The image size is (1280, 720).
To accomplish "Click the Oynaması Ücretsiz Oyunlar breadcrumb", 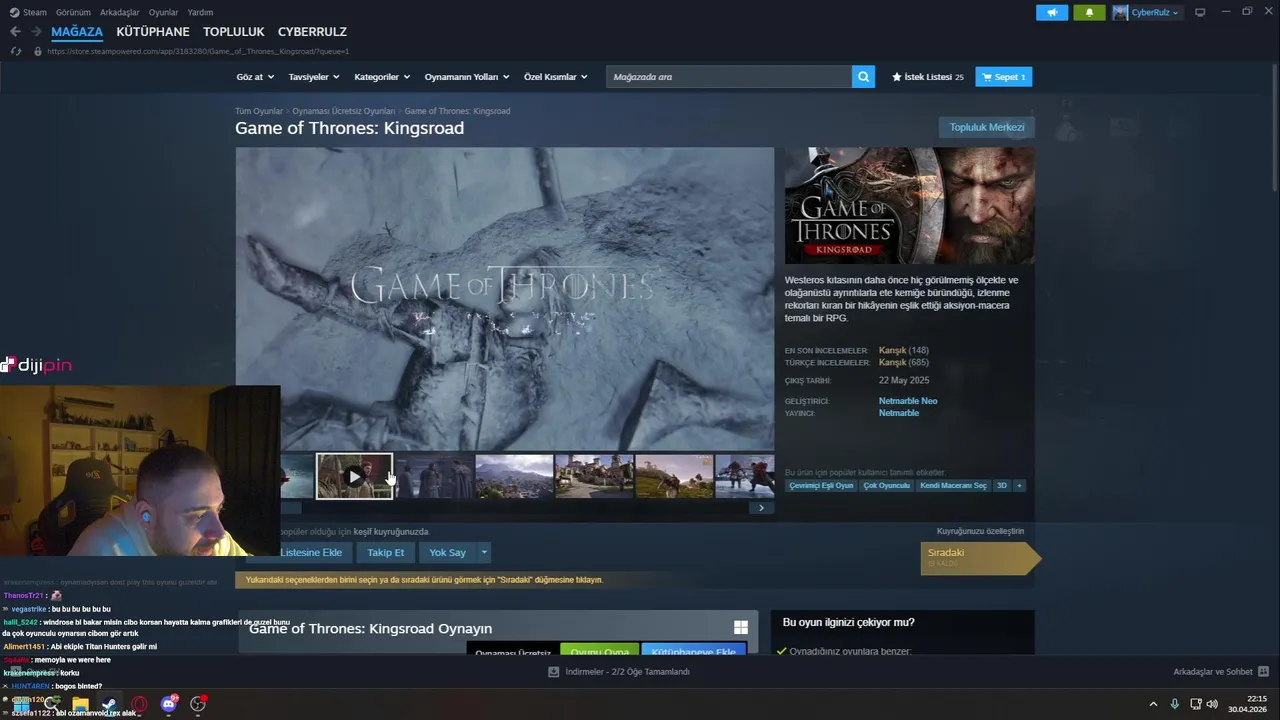I will [x=344, y=111].
